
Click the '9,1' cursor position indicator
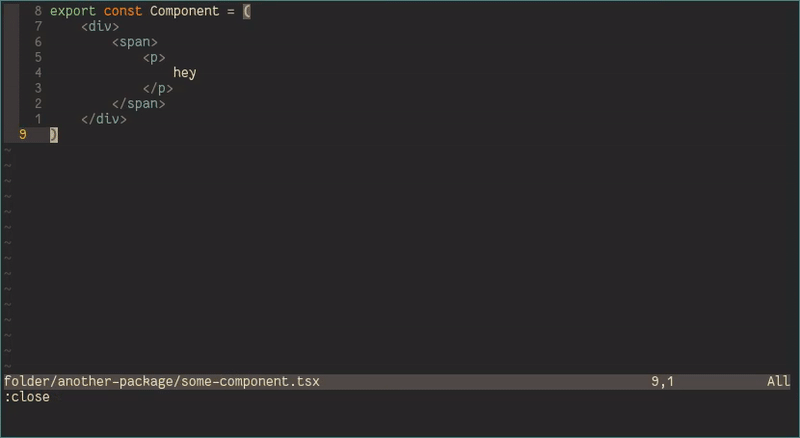pos(663,382)
